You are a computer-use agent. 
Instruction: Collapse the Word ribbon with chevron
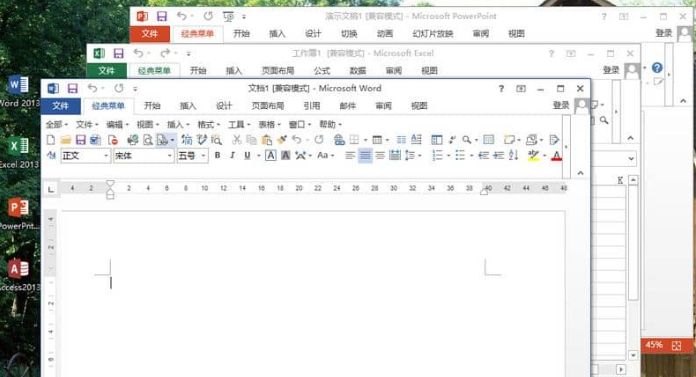(x=580, y=173)
